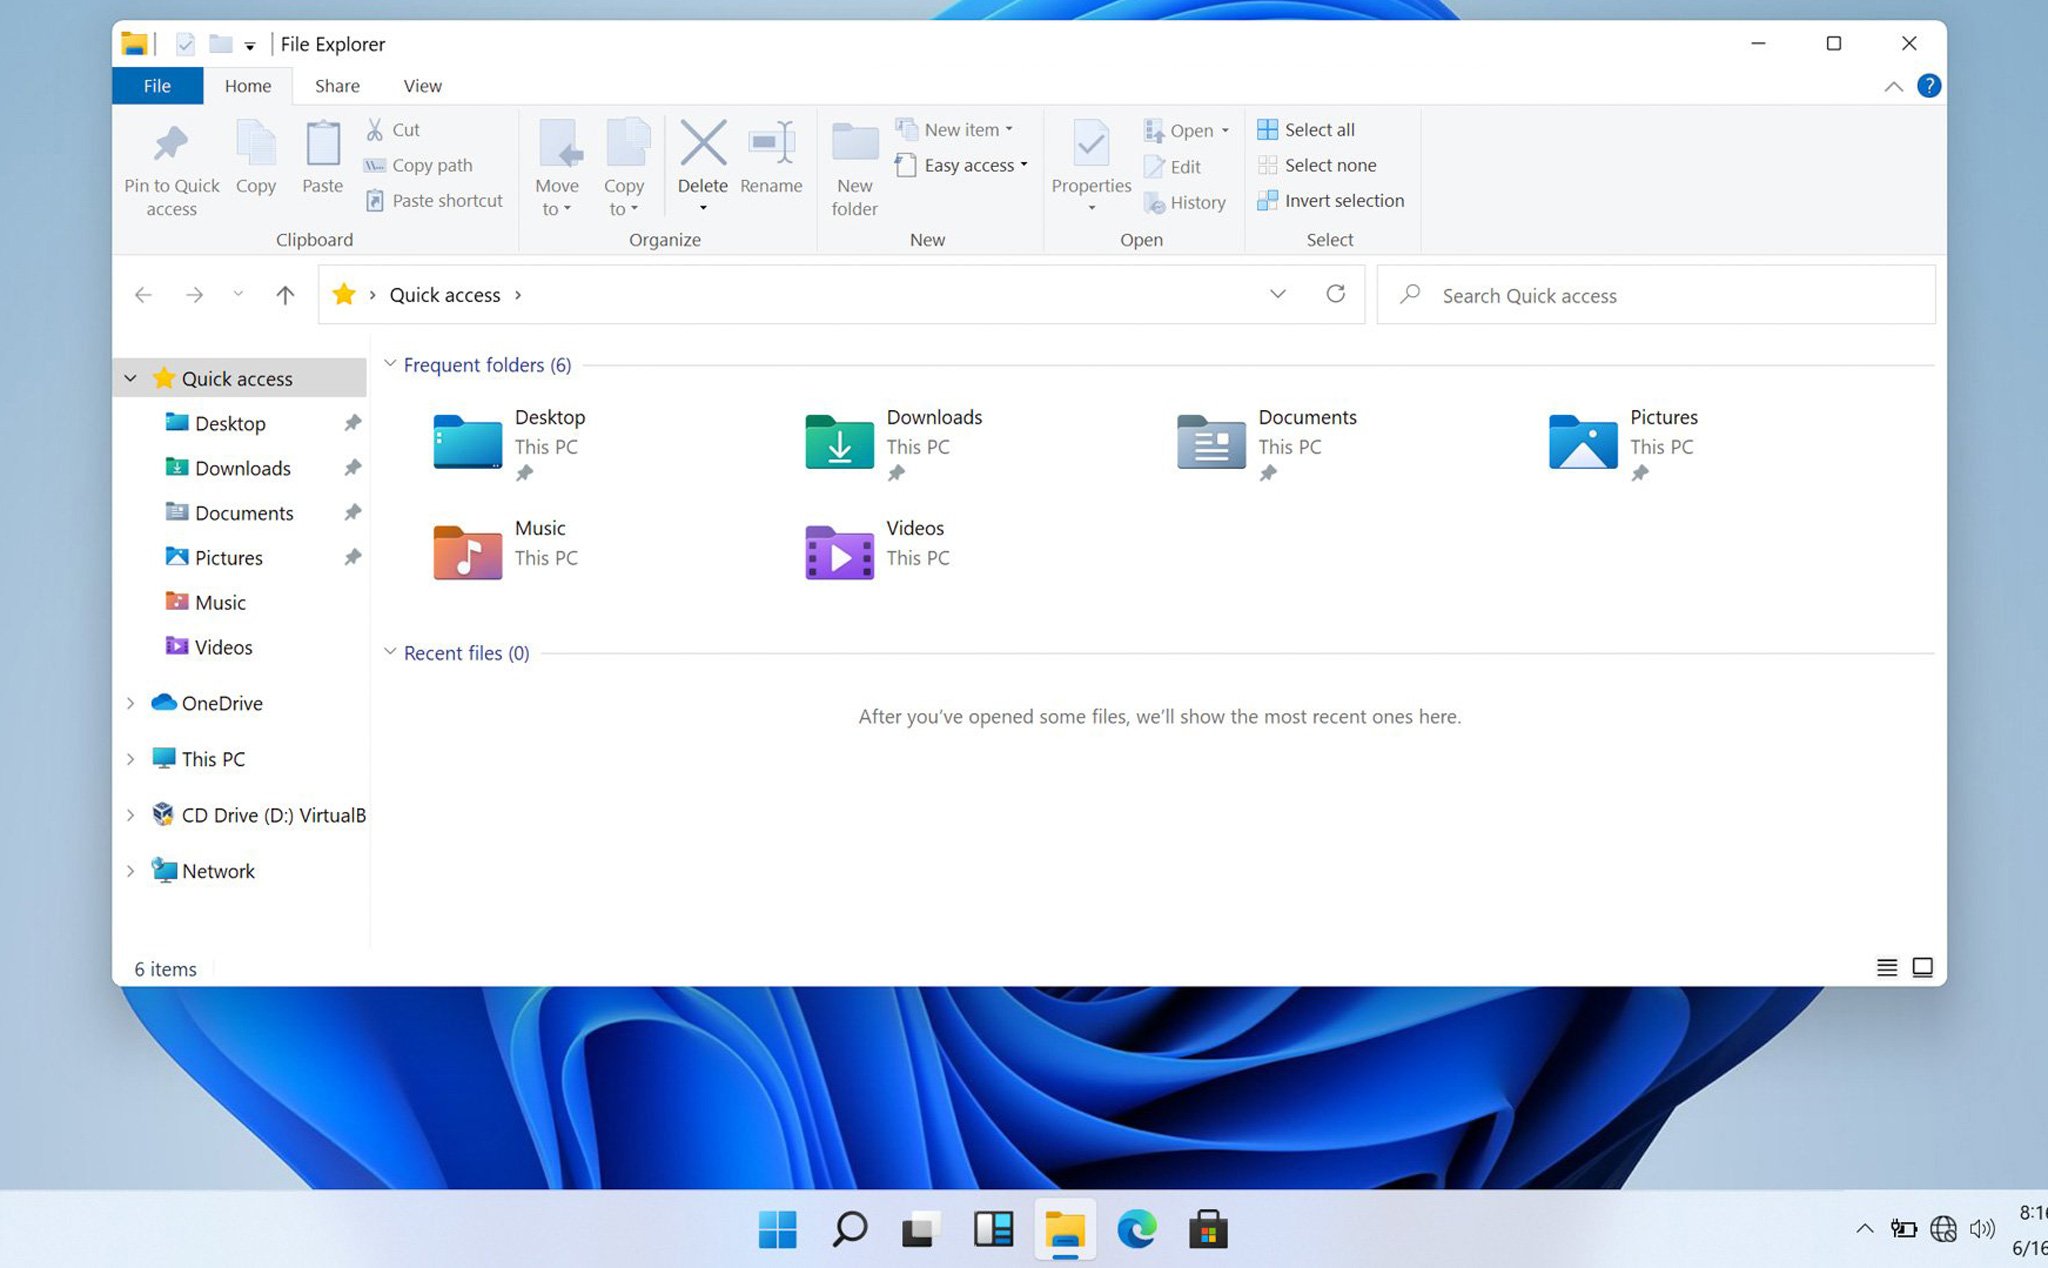Switch to large icons view in status bar
Viewport: 2048px width, 1268px height.
pyautogui.click(x=1922, y=967)
